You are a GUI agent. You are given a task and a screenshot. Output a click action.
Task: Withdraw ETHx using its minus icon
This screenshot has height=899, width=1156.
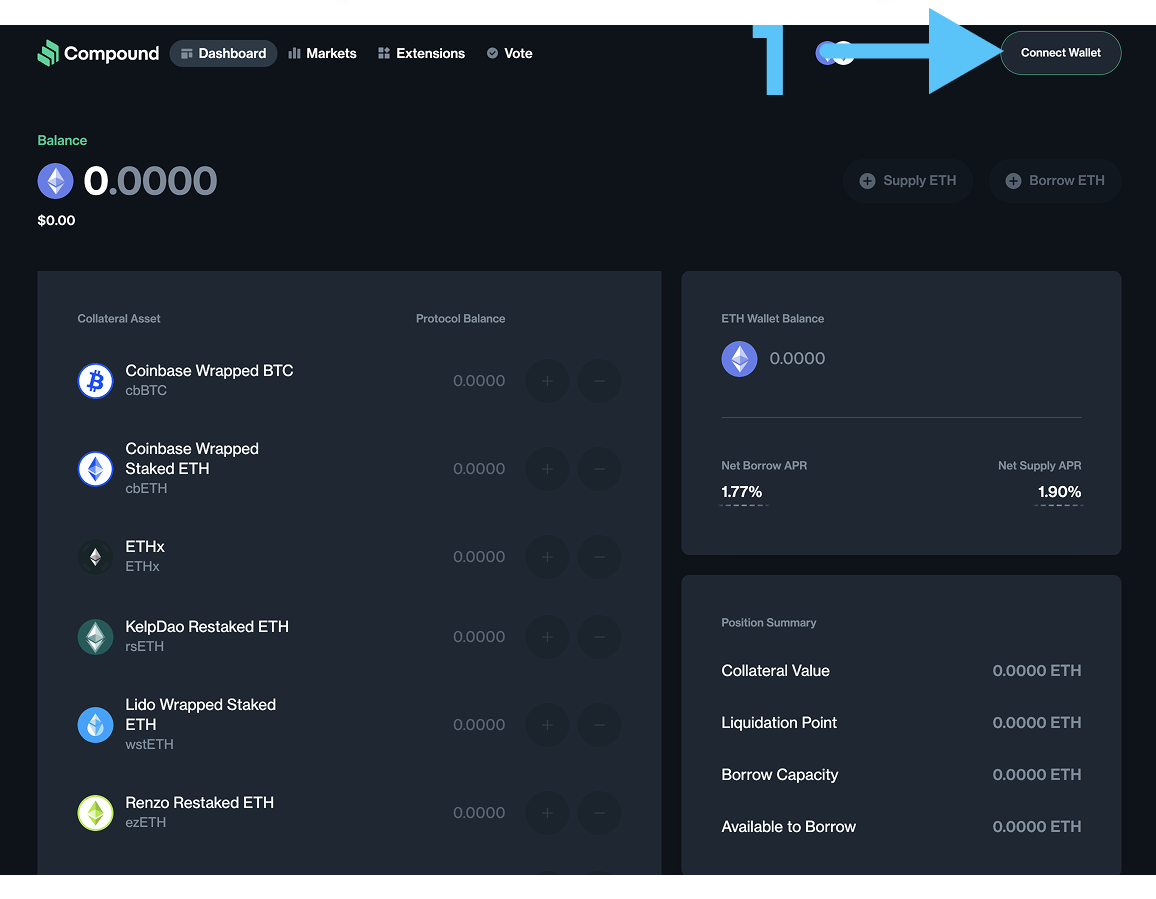(x=599, y=557)
